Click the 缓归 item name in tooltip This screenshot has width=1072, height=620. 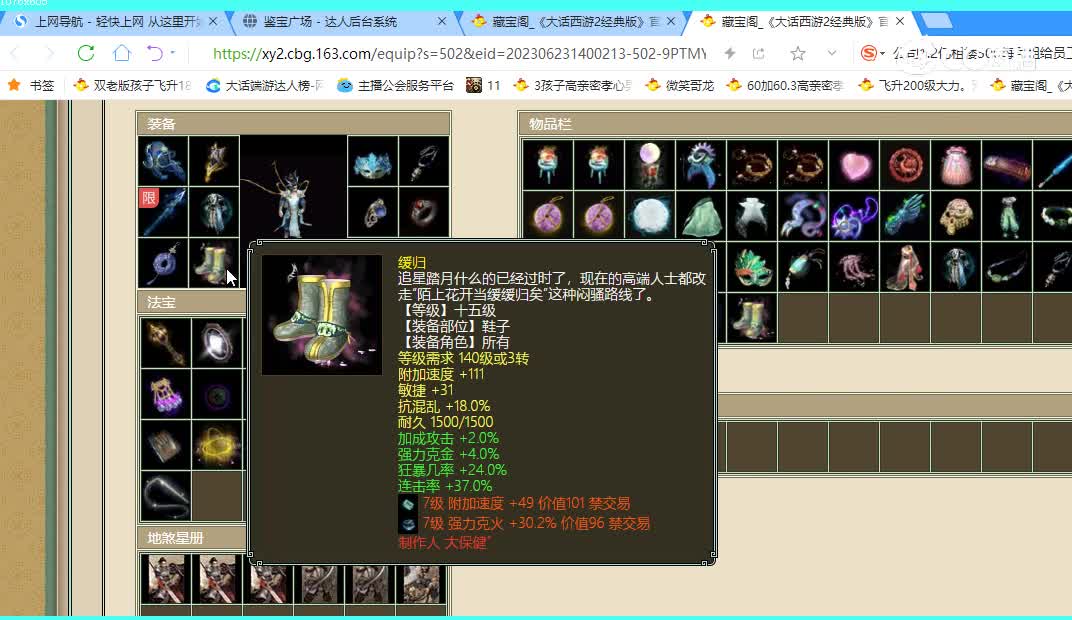pos(412,262)
